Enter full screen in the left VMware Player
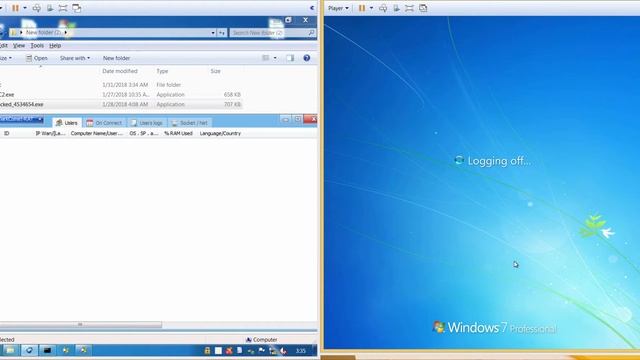Image resolution: width=640 pixels, height=360 pixels. (x=63, y=8)
